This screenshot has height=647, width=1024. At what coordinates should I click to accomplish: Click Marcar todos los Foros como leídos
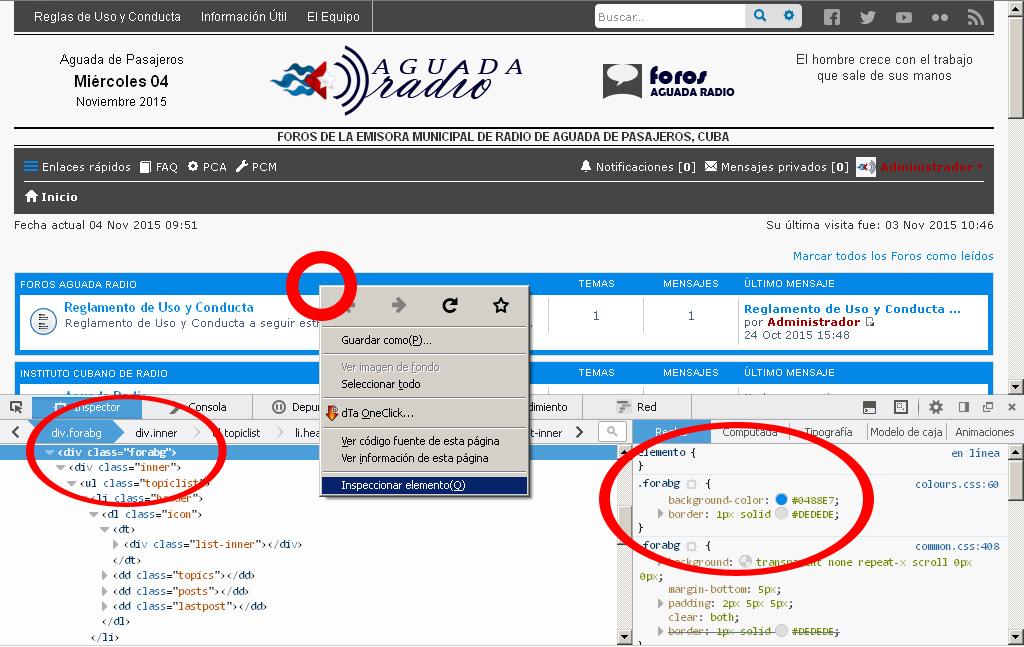[x=893, y=256]
